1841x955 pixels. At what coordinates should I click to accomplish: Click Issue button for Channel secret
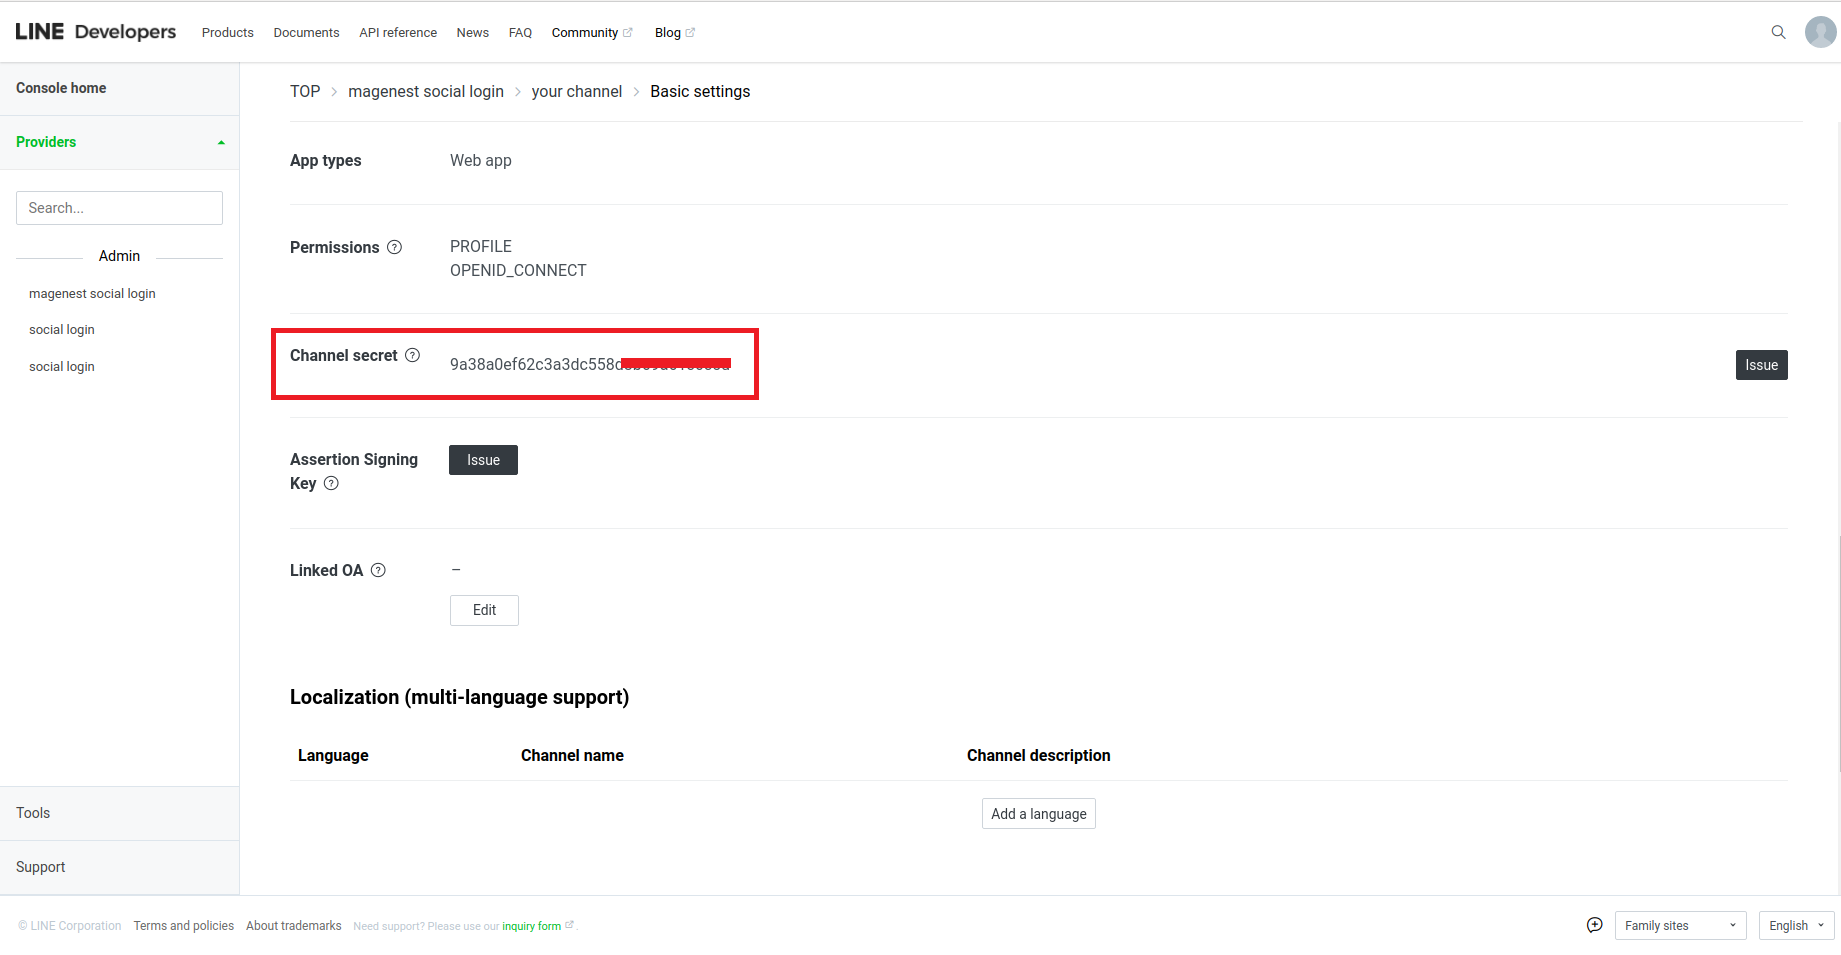point(1761,365)
